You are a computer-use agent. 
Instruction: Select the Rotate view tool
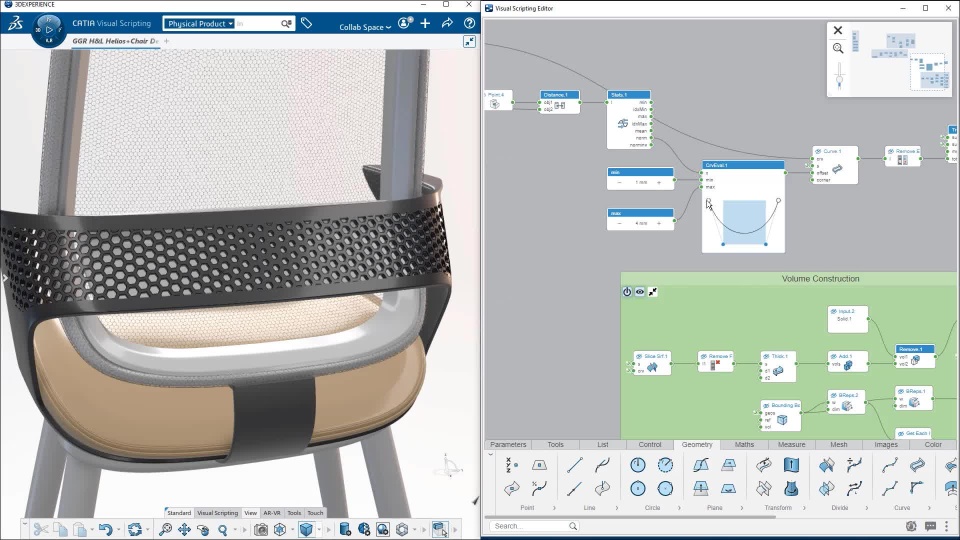pyautogui.click(x=203, y=530)
